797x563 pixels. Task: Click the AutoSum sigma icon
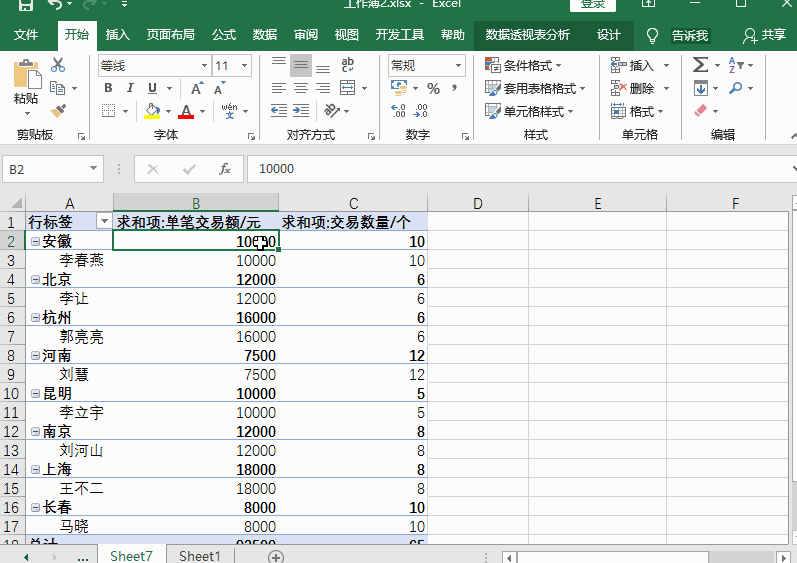[700, 65]
